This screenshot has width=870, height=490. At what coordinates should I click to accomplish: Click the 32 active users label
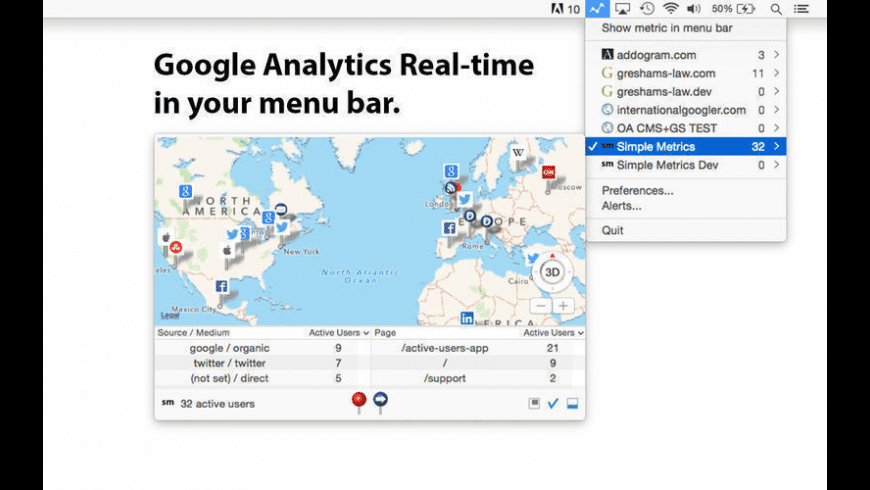218,403
